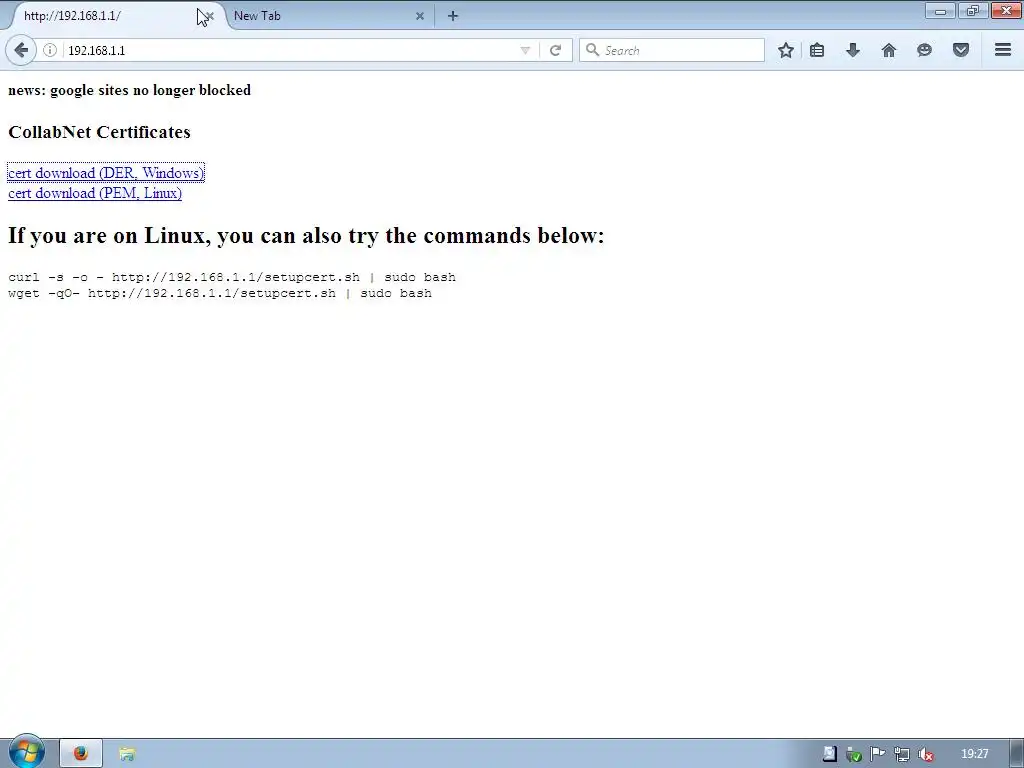The height and width of the screenshot is (768, 1024).
Task: Open the Downloads arrow panel
Action: [x=853, y=50]
